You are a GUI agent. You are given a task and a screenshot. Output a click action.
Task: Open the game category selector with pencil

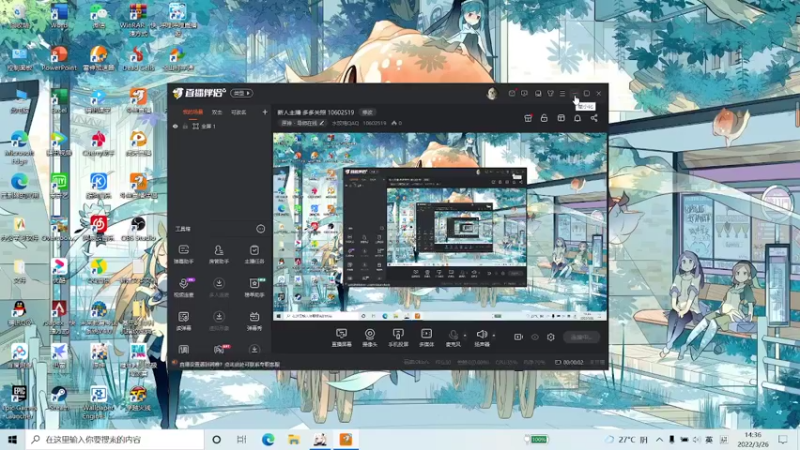click(x=302, y=123)
